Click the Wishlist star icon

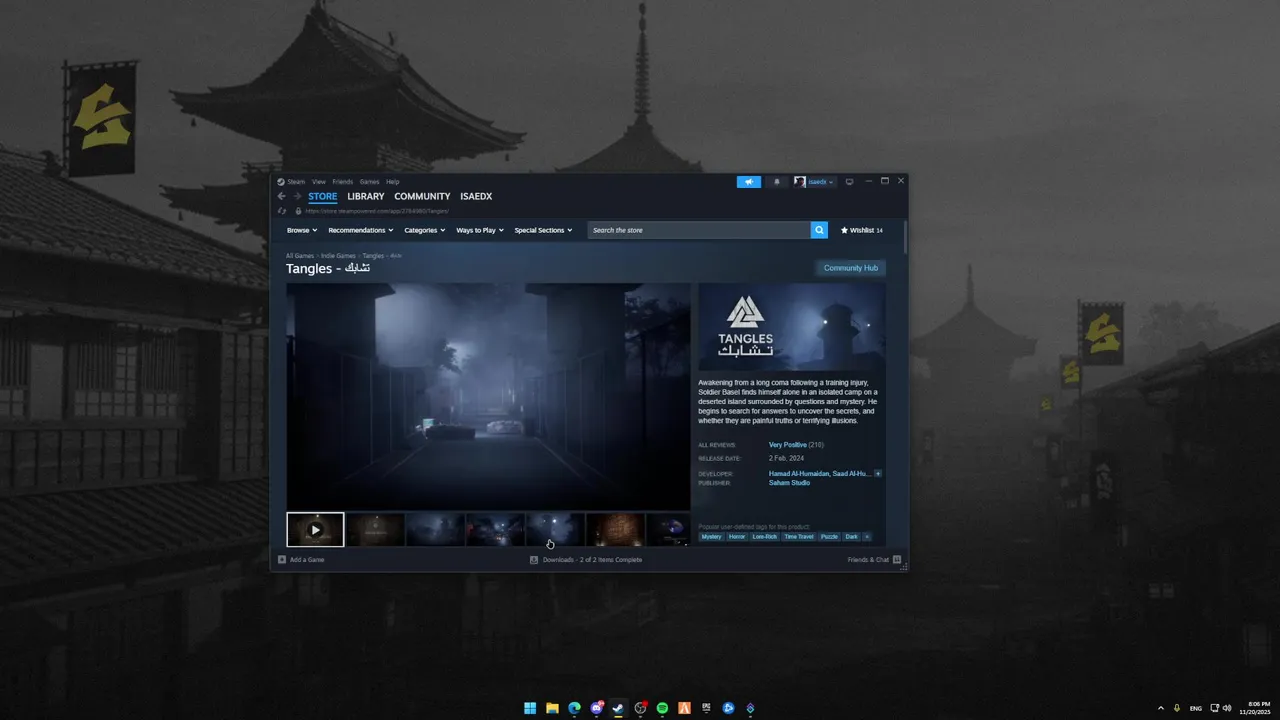coord(844,230)
